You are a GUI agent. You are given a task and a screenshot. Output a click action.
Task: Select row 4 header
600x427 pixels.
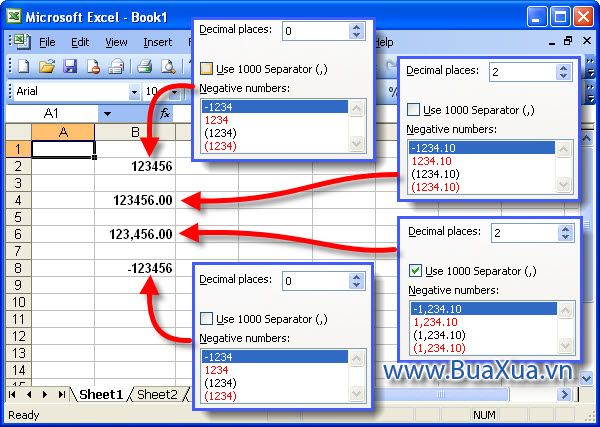coord(18,200)
